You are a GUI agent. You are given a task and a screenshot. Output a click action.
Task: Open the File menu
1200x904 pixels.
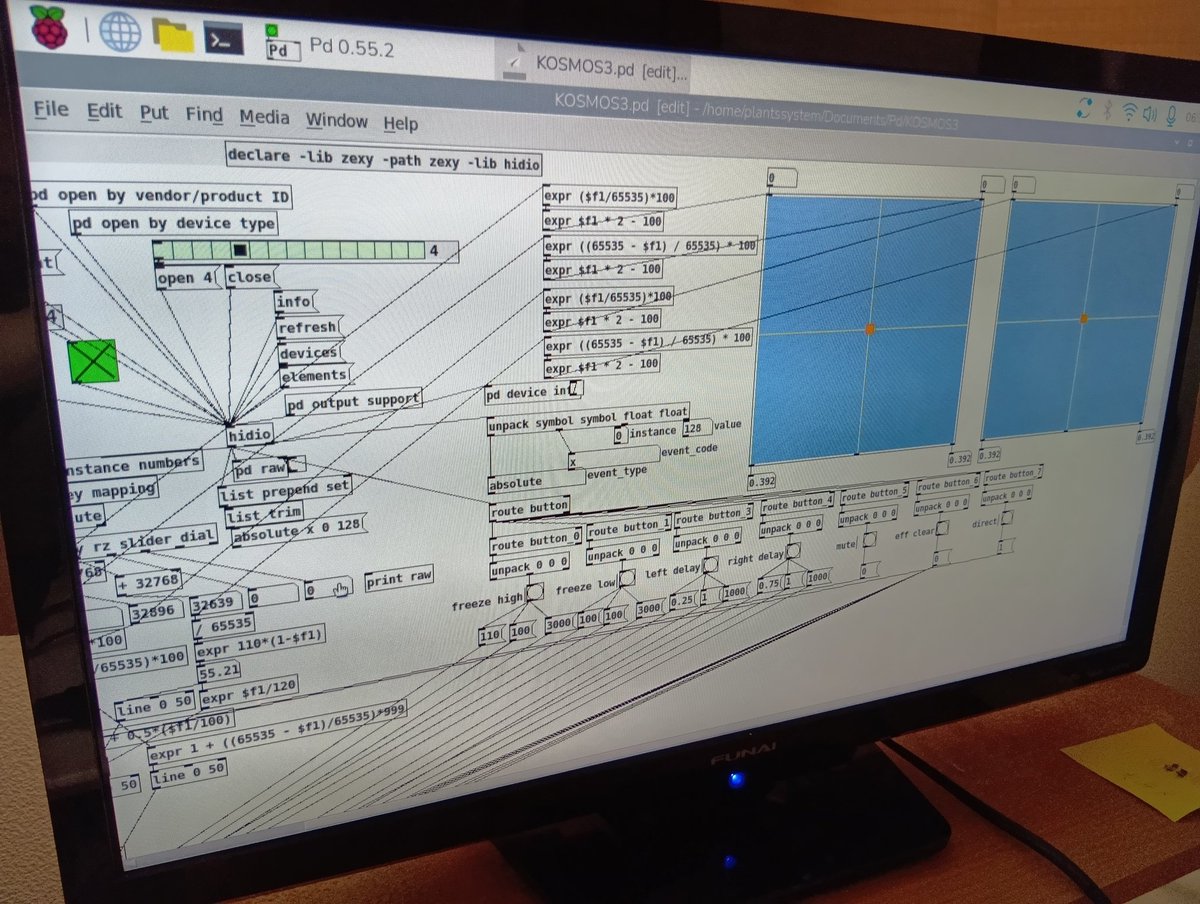(51, 109)
